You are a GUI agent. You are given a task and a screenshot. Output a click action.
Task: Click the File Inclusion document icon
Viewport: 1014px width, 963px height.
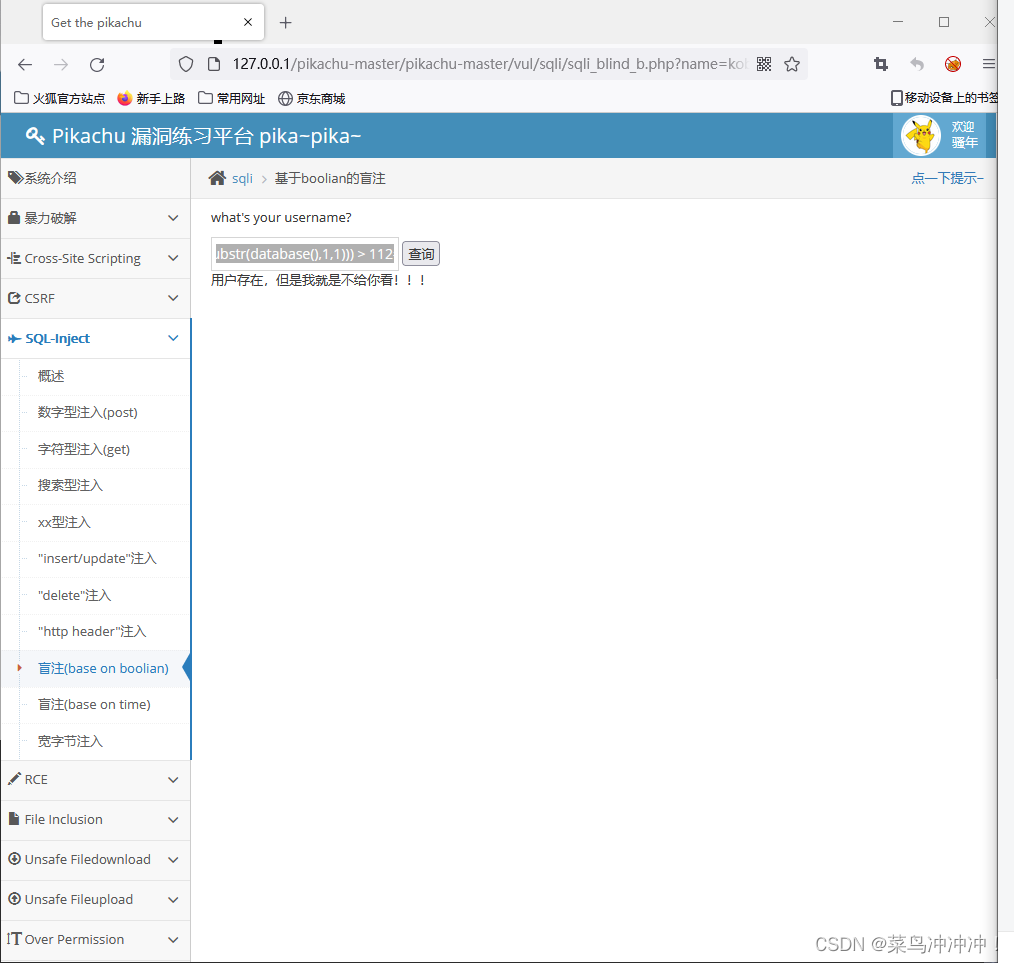pyautogui.click(x=14, y=819)
